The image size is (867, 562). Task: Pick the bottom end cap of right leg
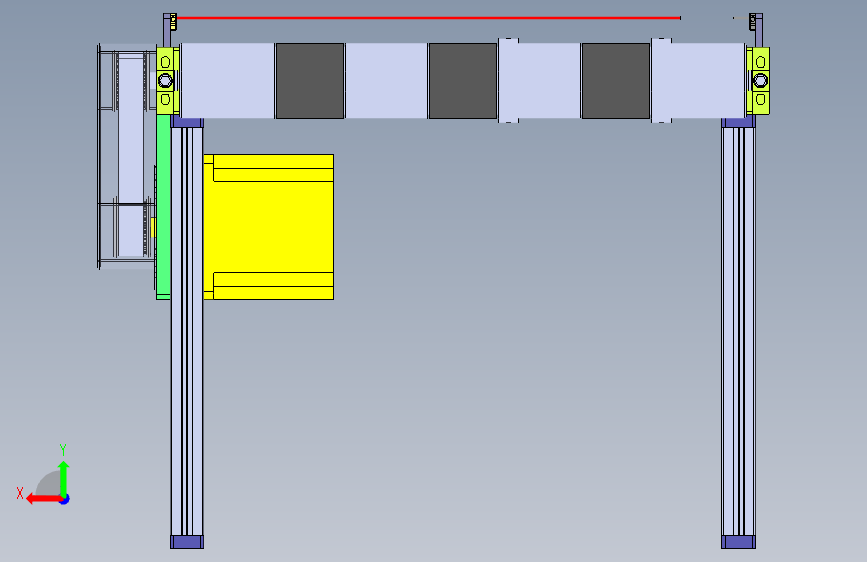pyautogui.click(x=738, y=542)
